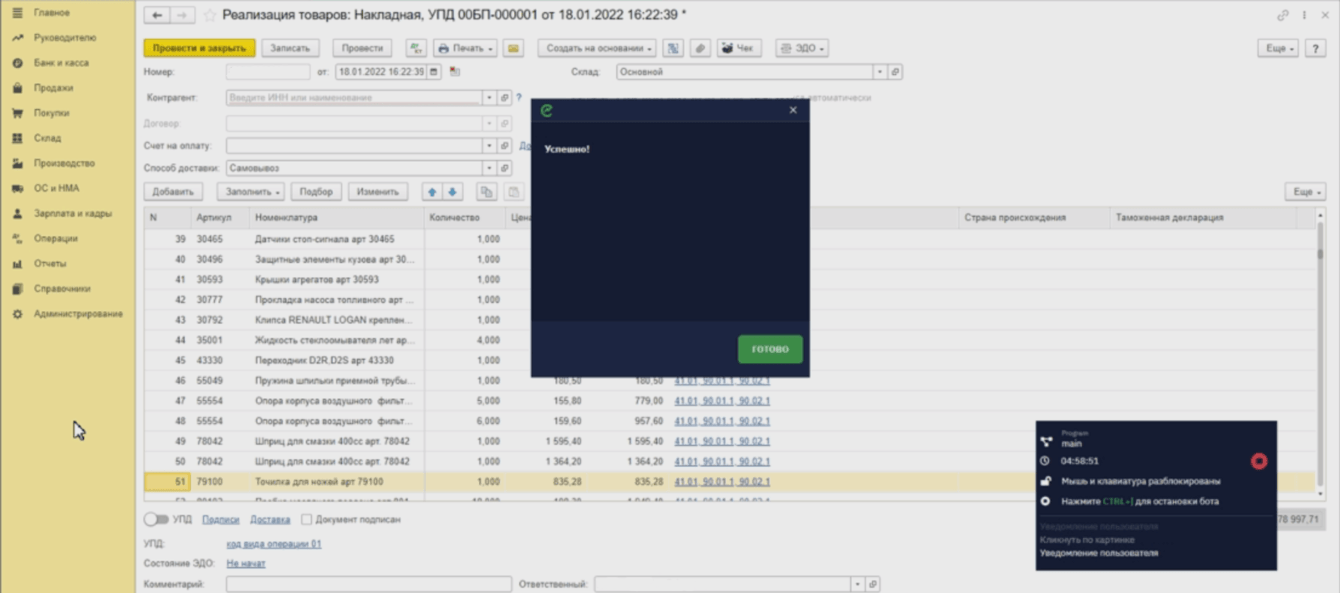1340x593 pixels.
Task: Click the green Готово button
Action: tap(770, 349)
